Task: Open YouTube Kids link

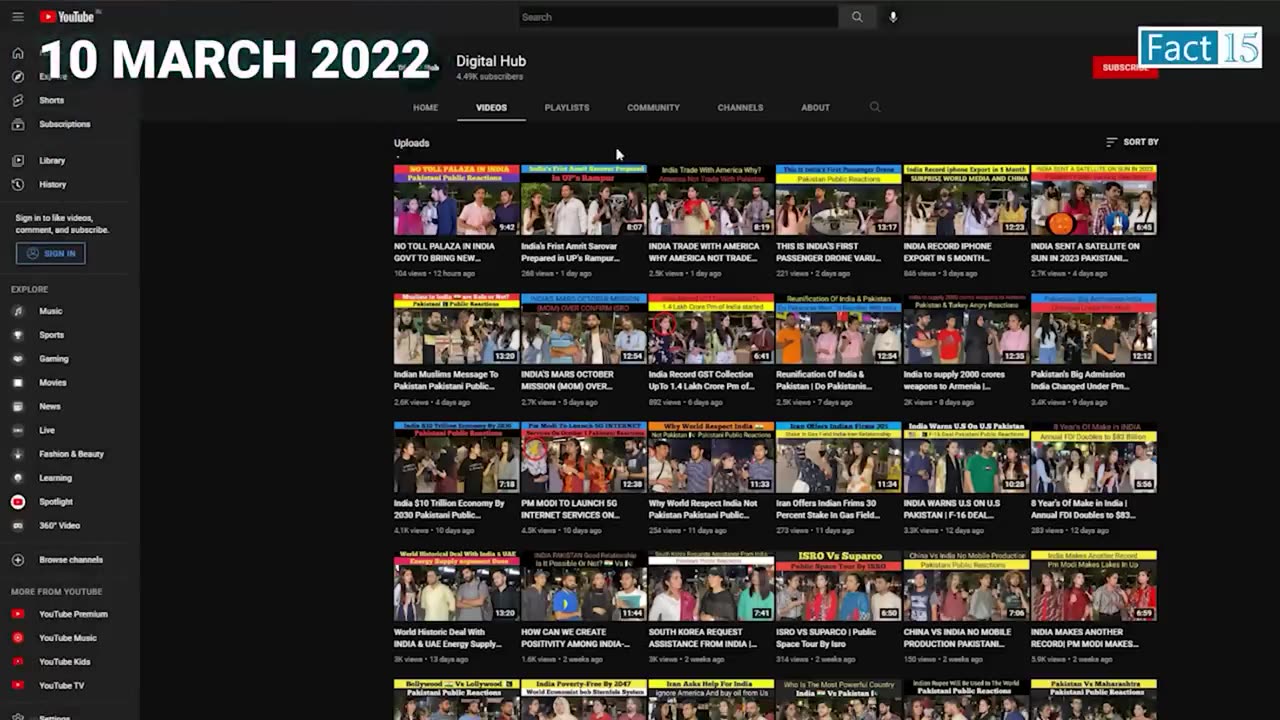Action: [64, 662]
